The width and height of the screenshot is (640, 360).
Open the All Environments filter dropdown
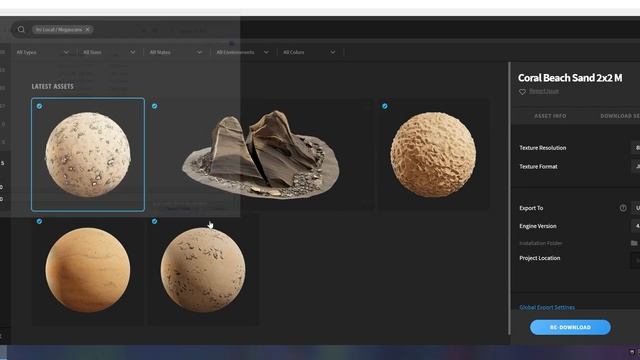click(242, 52)
